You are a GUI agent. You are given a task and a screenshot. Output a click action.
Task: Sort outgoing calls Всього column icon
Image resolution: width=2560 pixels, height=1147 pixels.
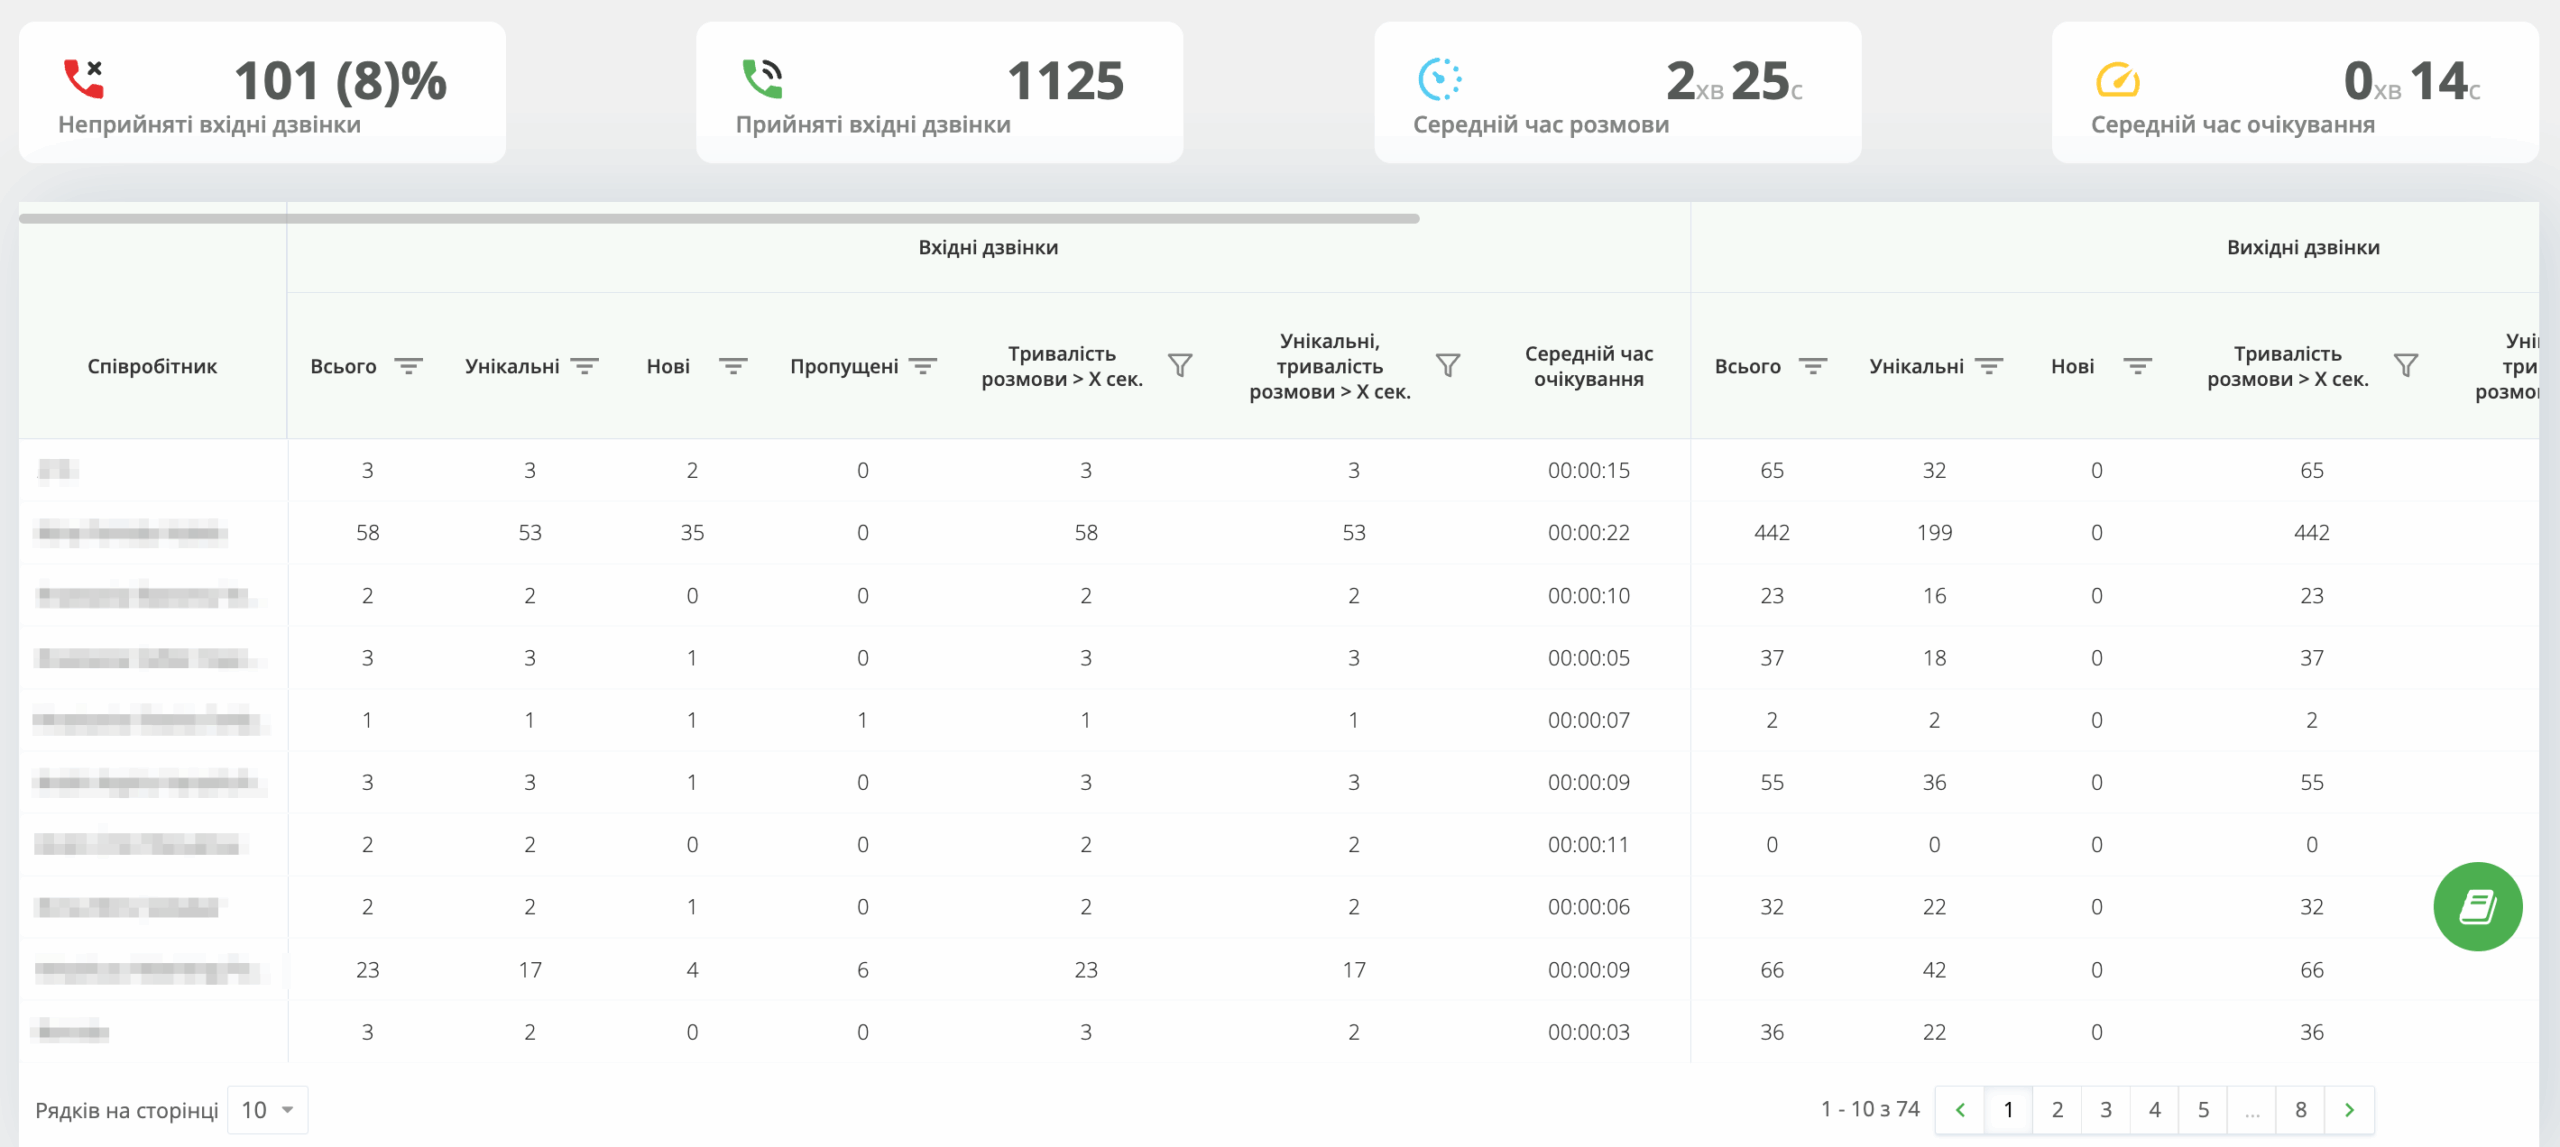[1812, 366]
